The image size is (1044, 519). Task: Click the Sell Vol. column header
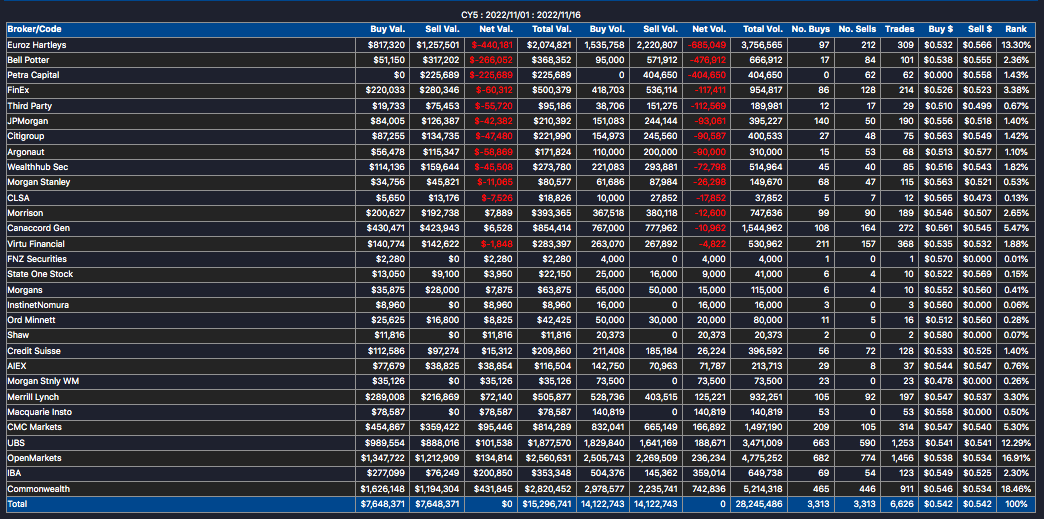(x=660, y=29)
